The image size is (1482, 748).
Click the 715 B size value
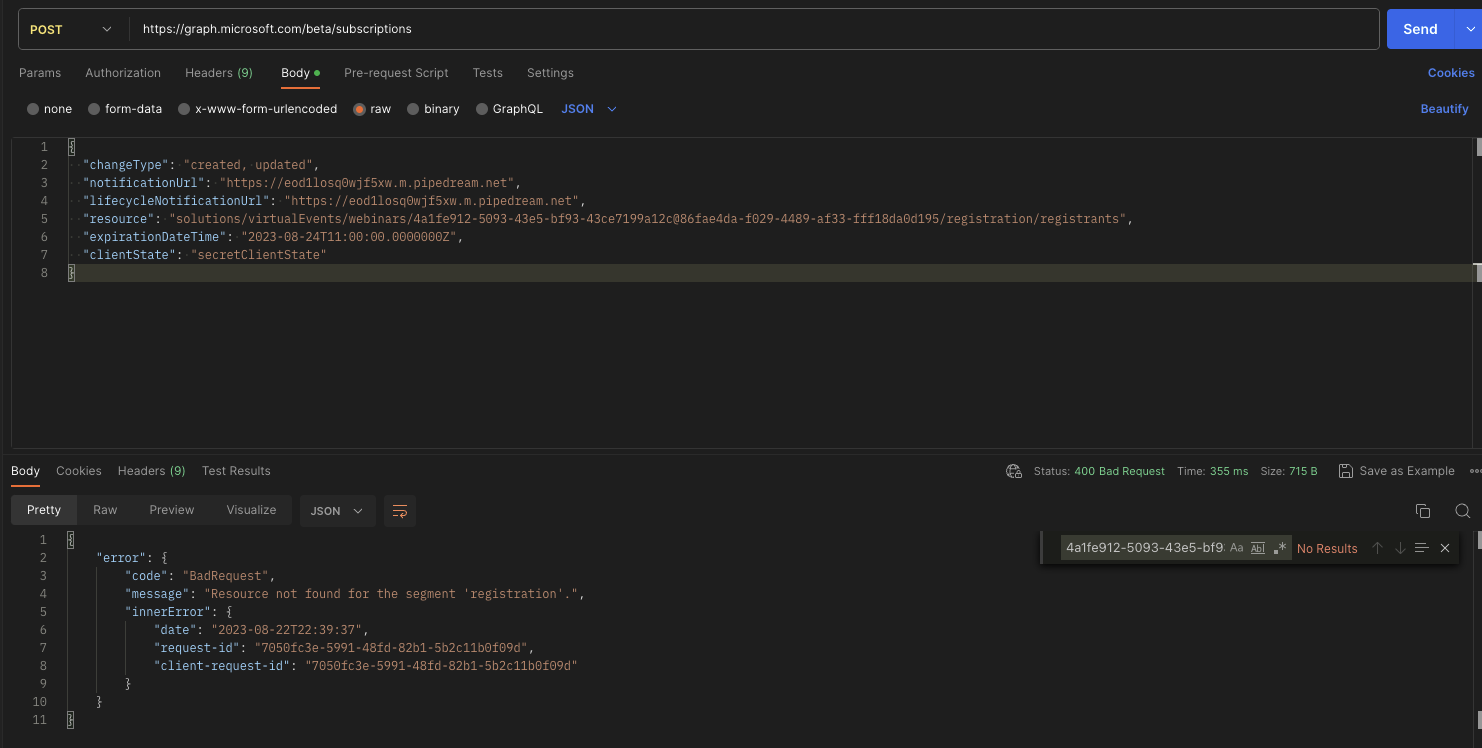(1302, 471)
